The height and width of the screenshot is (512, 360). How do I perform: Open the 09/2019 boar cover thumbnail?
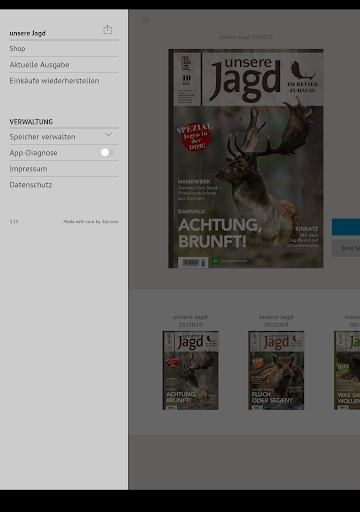click(276, 370)
